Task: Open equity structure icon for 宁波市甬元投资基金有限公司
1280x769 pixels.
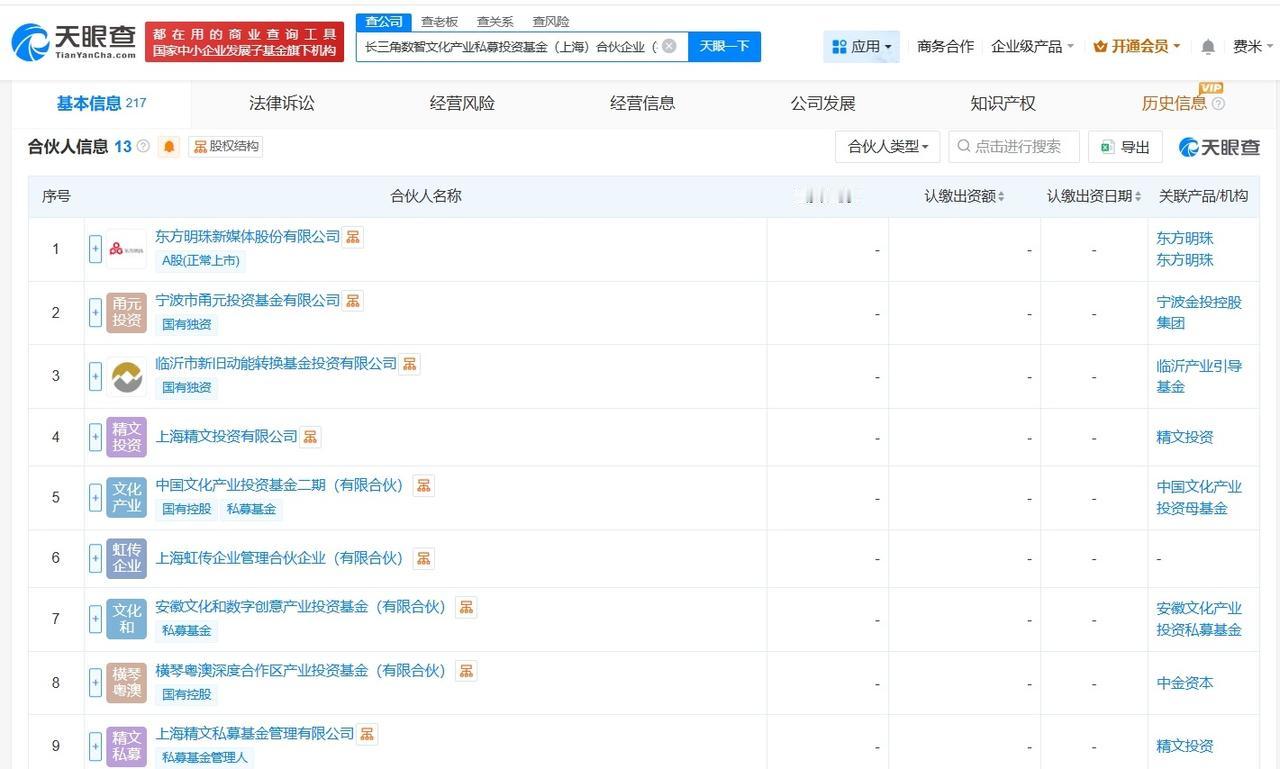Action: (x=353, y=301)
